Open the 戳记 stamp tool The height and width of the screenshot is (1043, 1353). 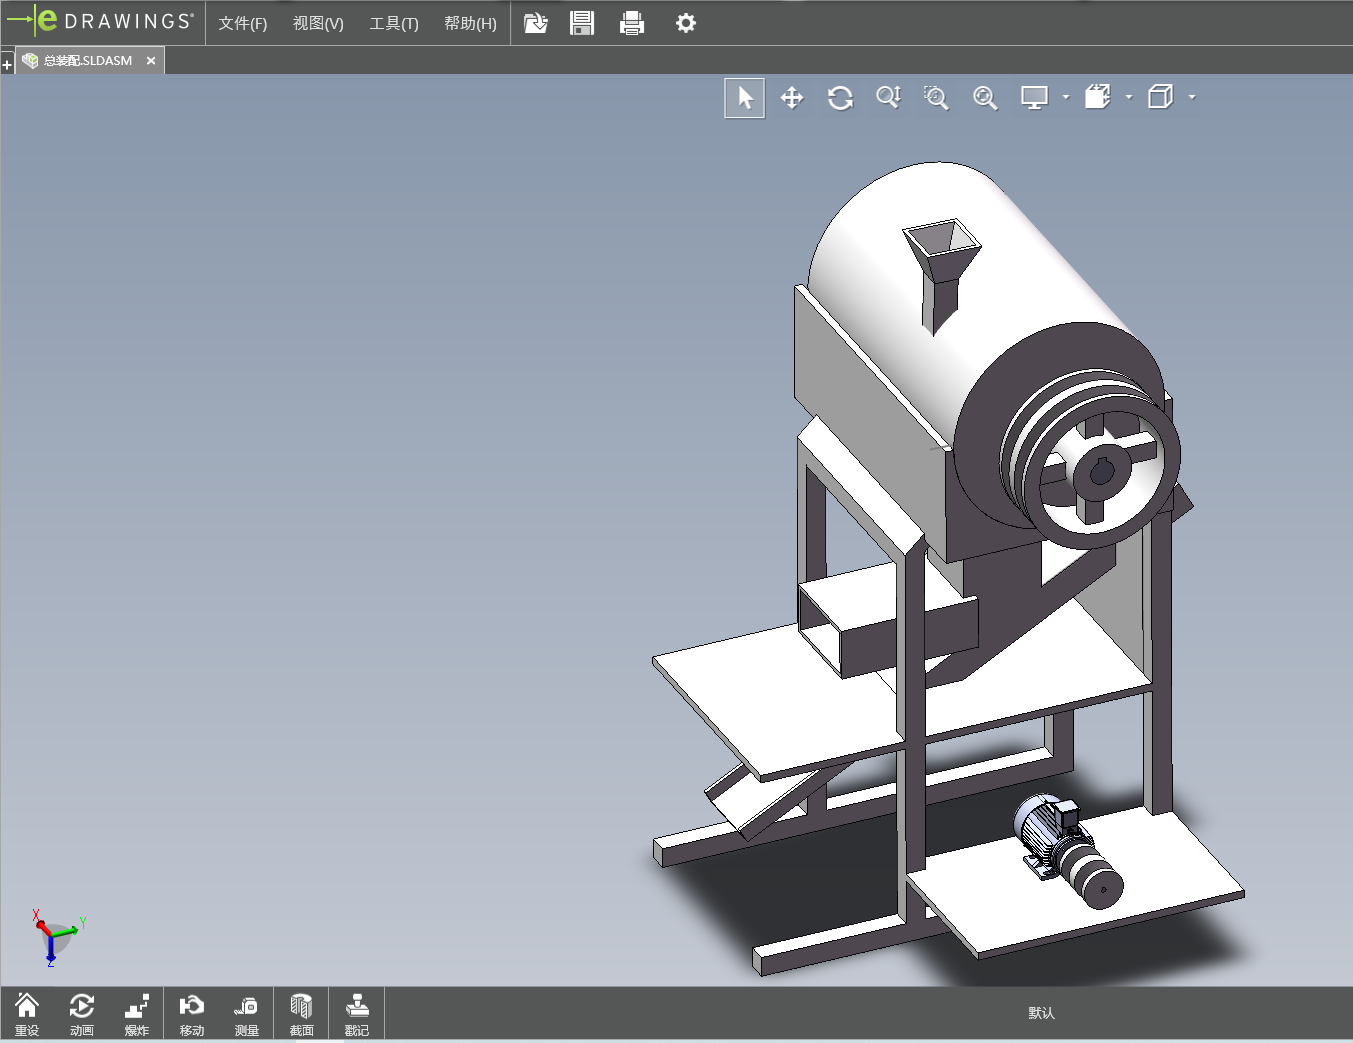356,1013
